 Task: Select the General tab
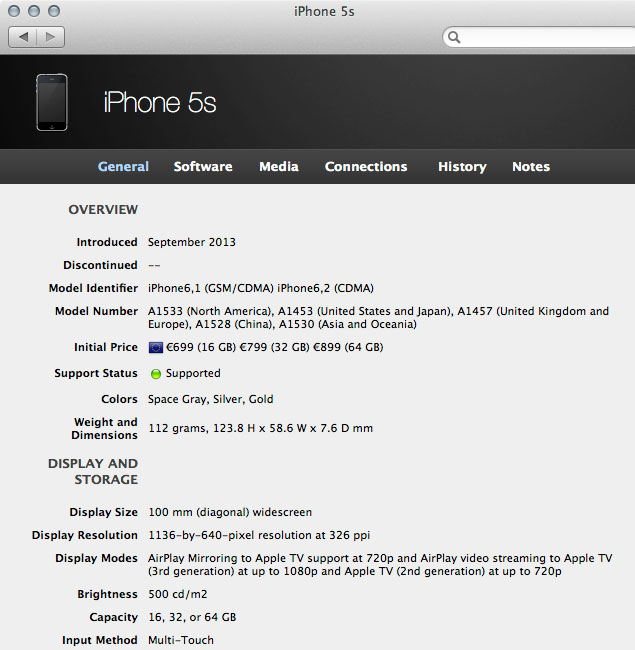pos(123,167)
